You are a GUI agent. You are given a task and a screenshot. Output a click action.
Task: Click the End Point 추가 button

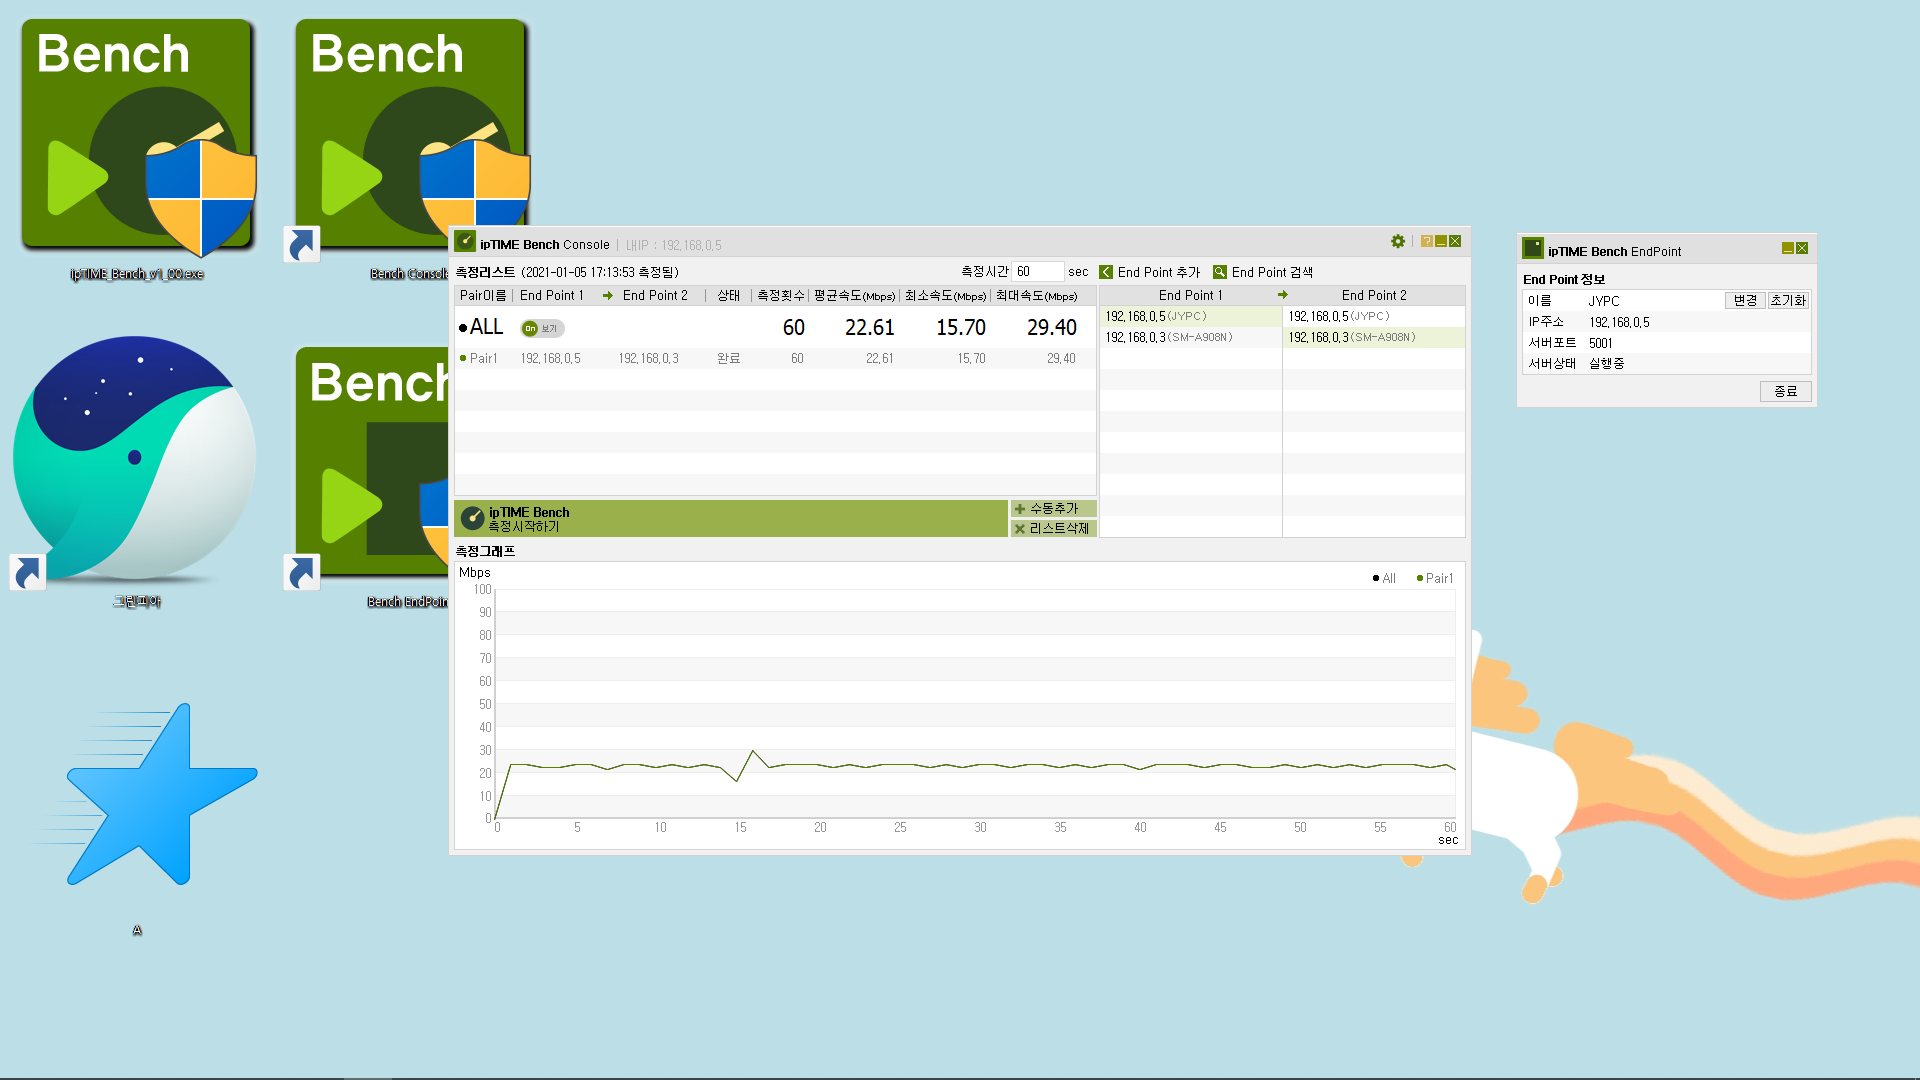click(1150, 272)
